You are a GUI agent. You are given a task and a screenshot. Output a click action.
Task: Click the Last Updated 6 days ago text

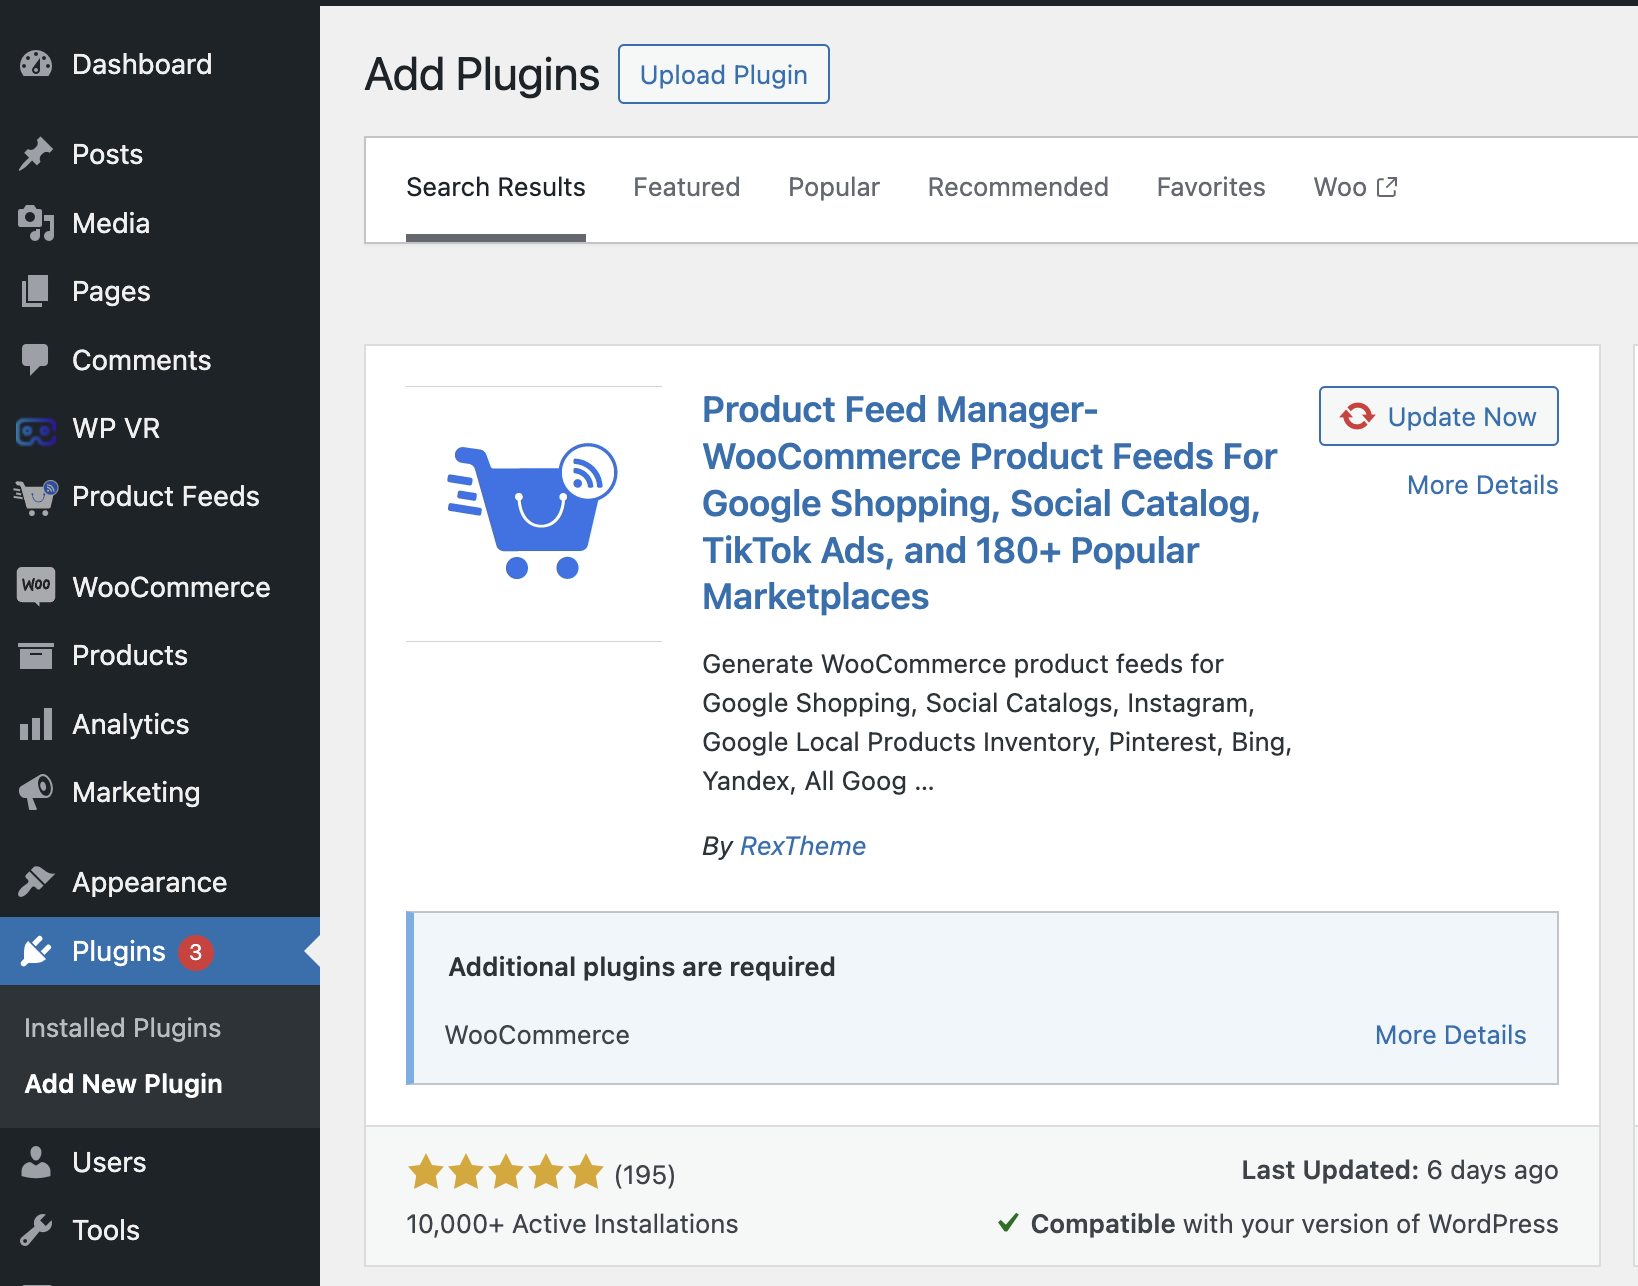1400,1170
